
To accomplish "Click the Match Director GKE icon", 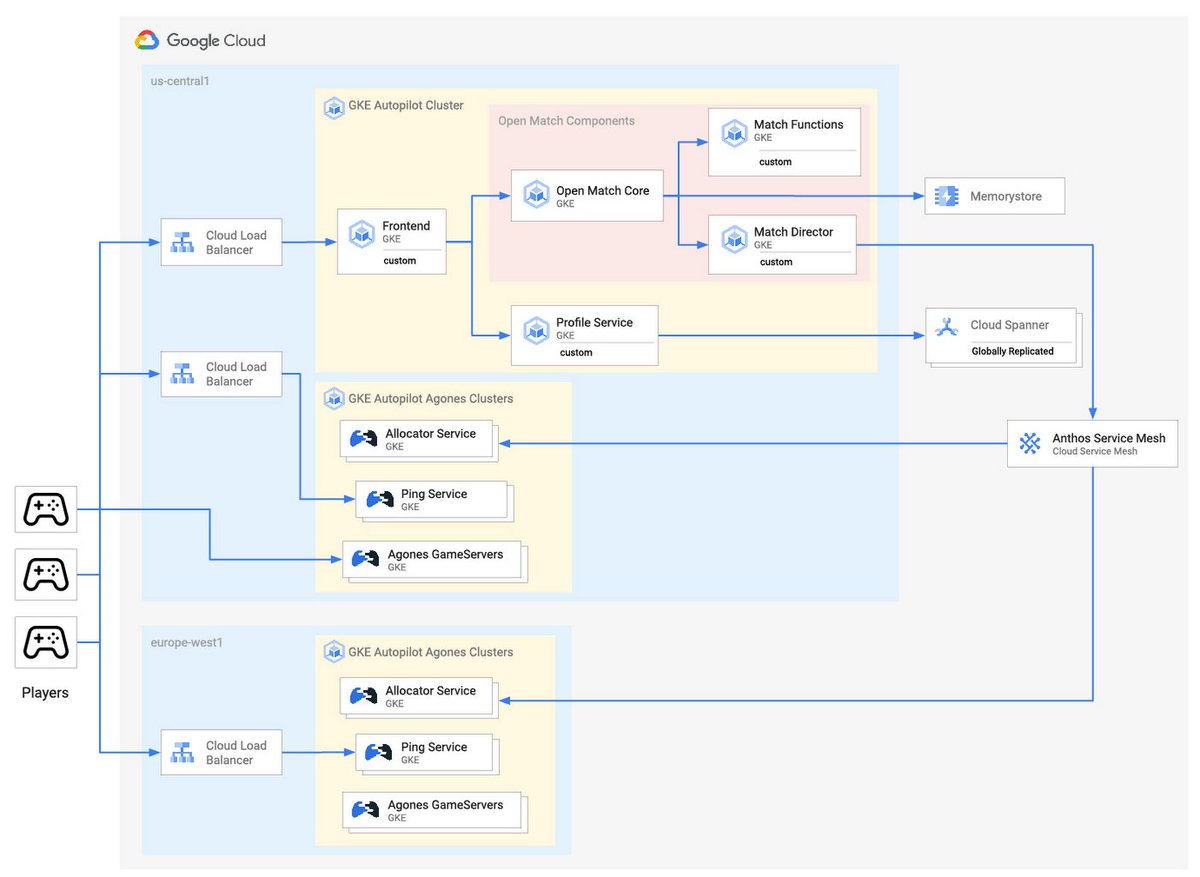I will [x=735, y=238].
